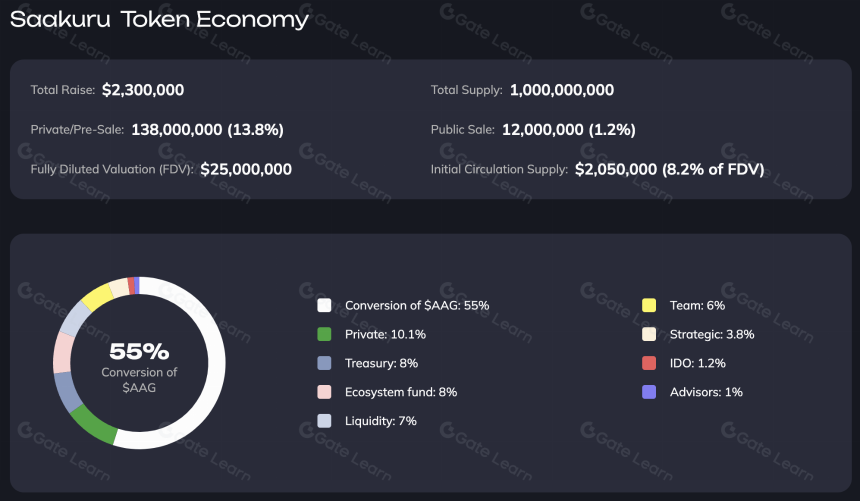
Task: Select the "Treasury: 8%" legend label
Action: [x=381, y=363]
